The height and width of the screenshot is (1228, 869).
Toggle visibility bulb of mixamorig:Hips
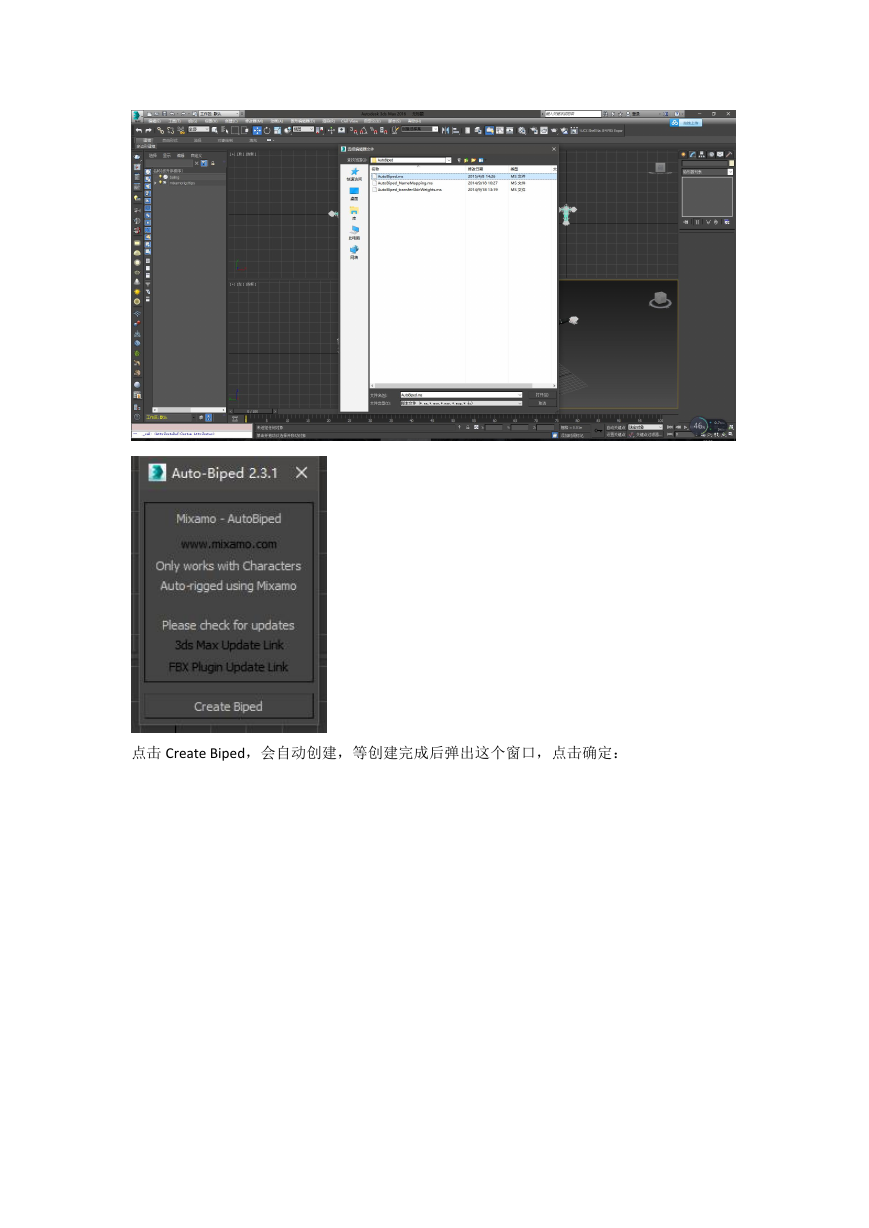click(x=160, y=183)
